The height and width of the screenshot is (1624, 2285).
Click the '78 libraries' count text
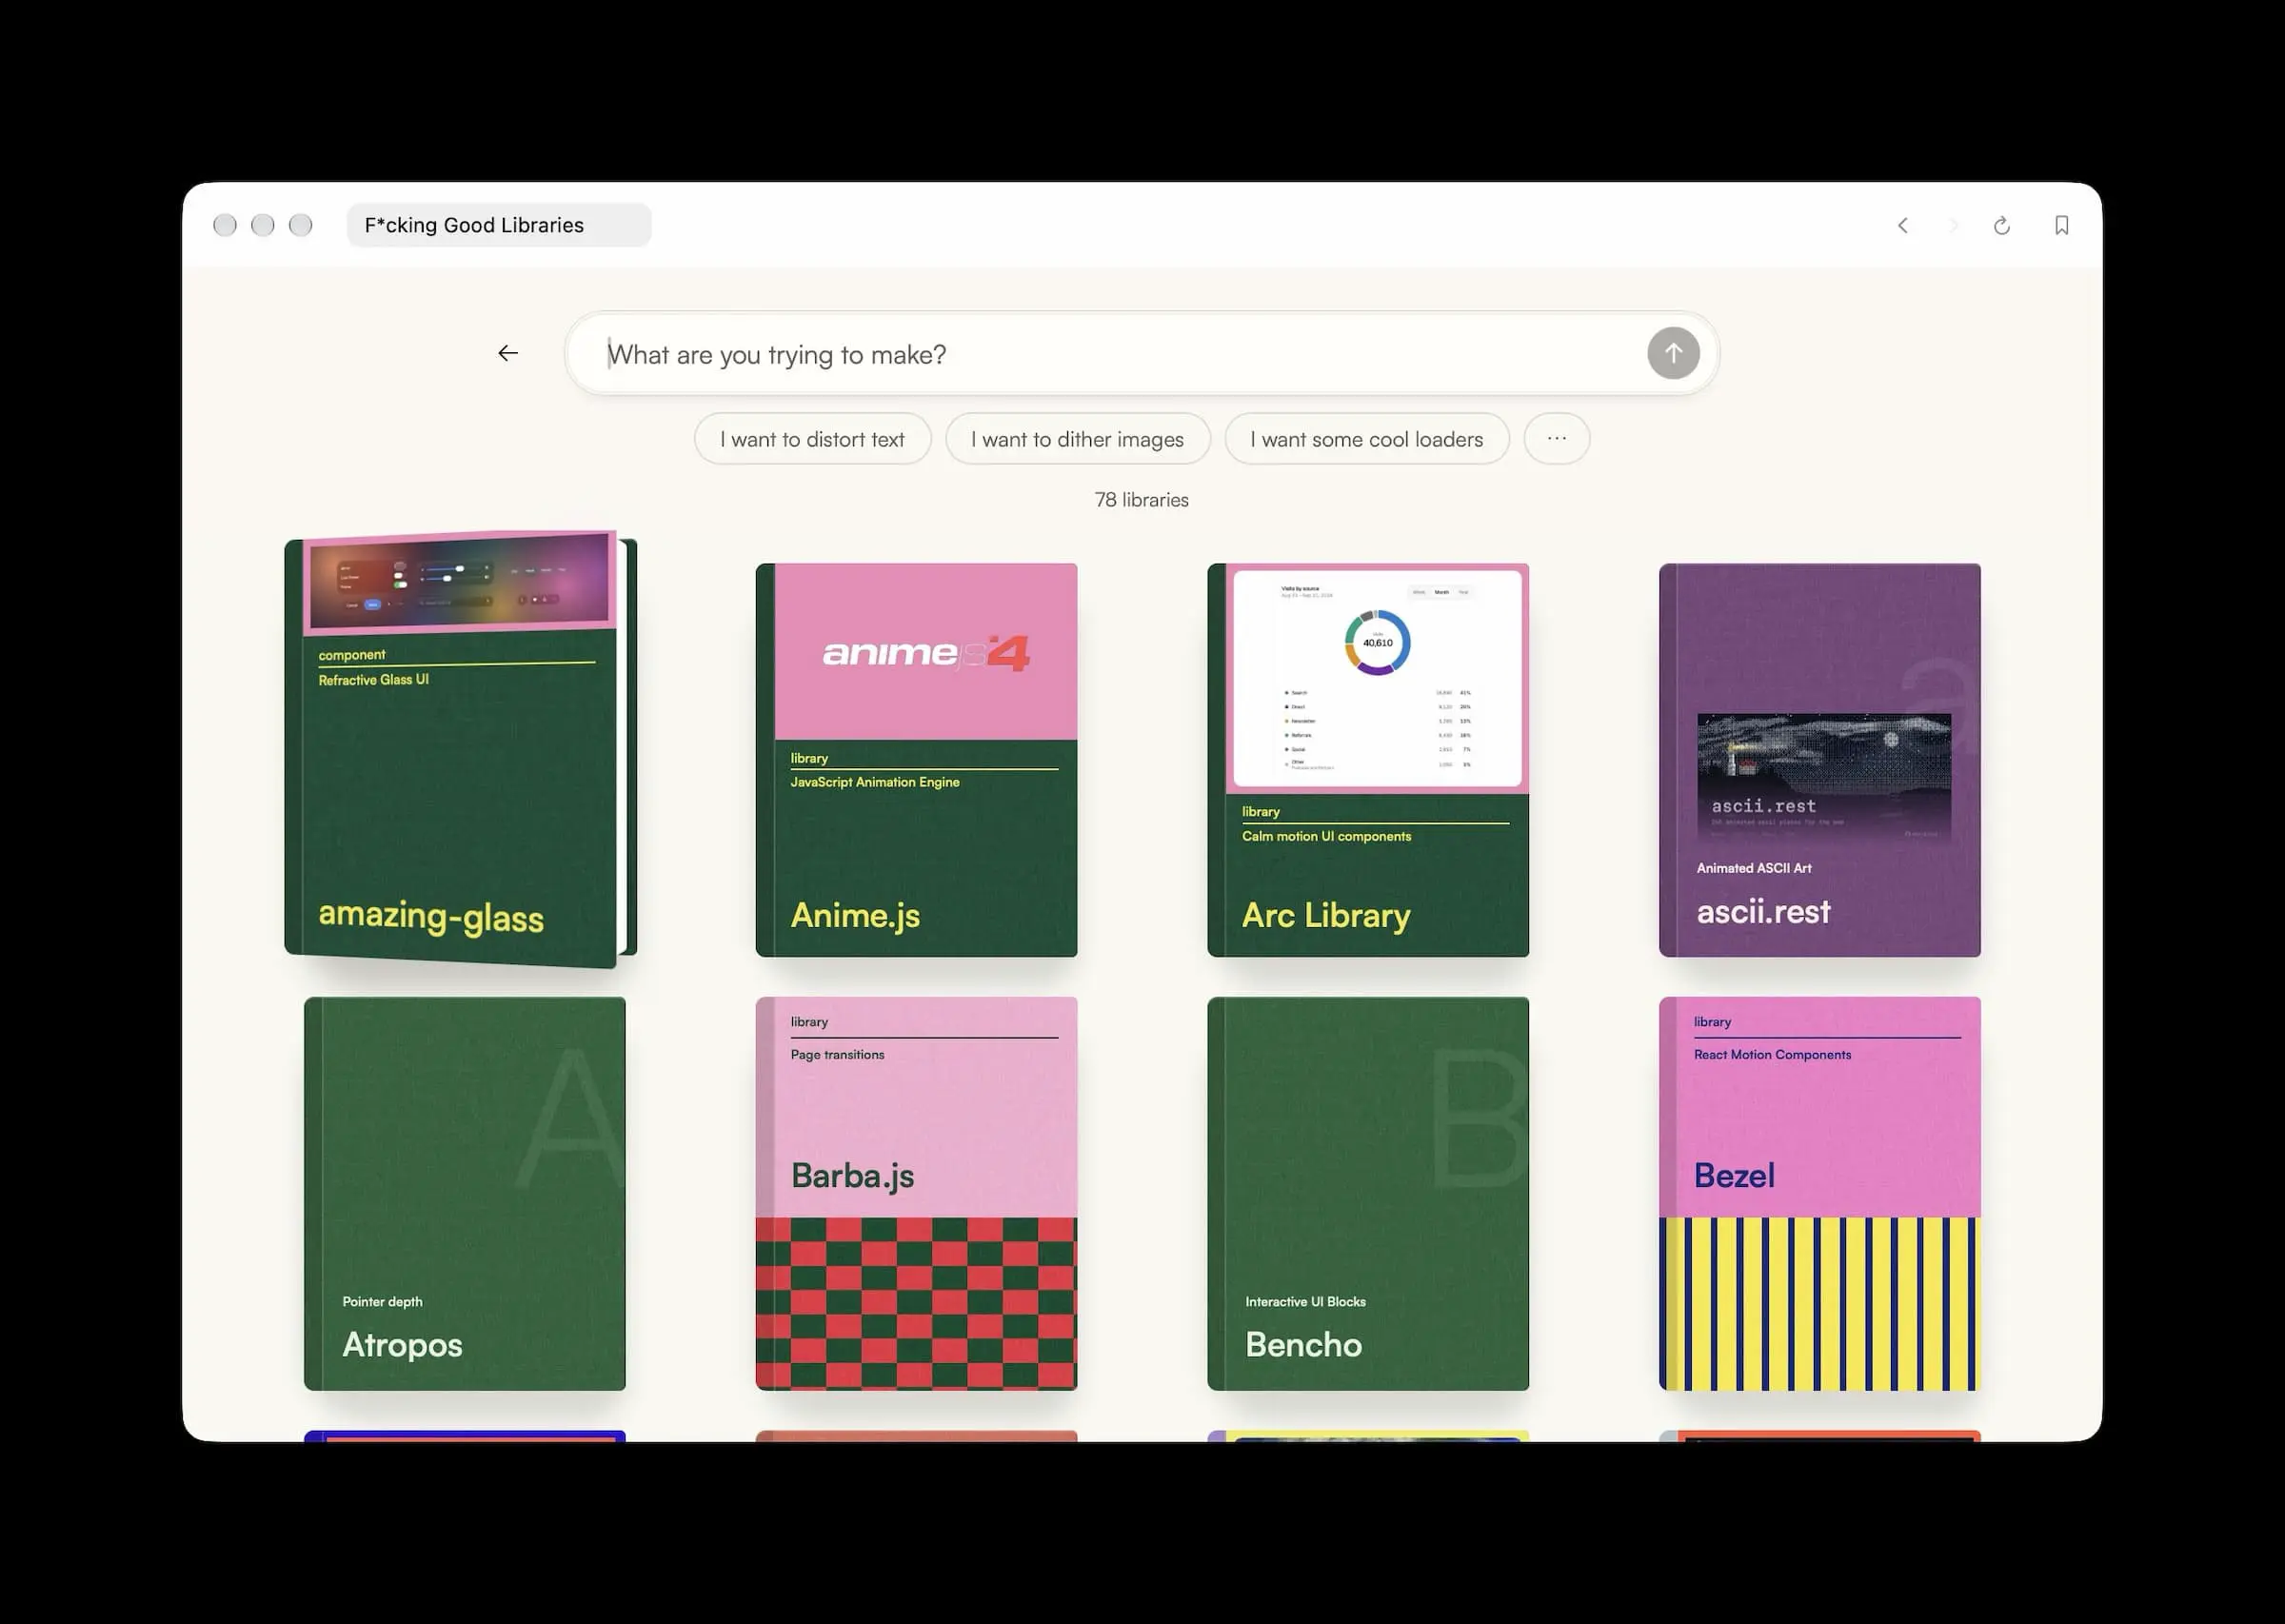(1141, 500)
